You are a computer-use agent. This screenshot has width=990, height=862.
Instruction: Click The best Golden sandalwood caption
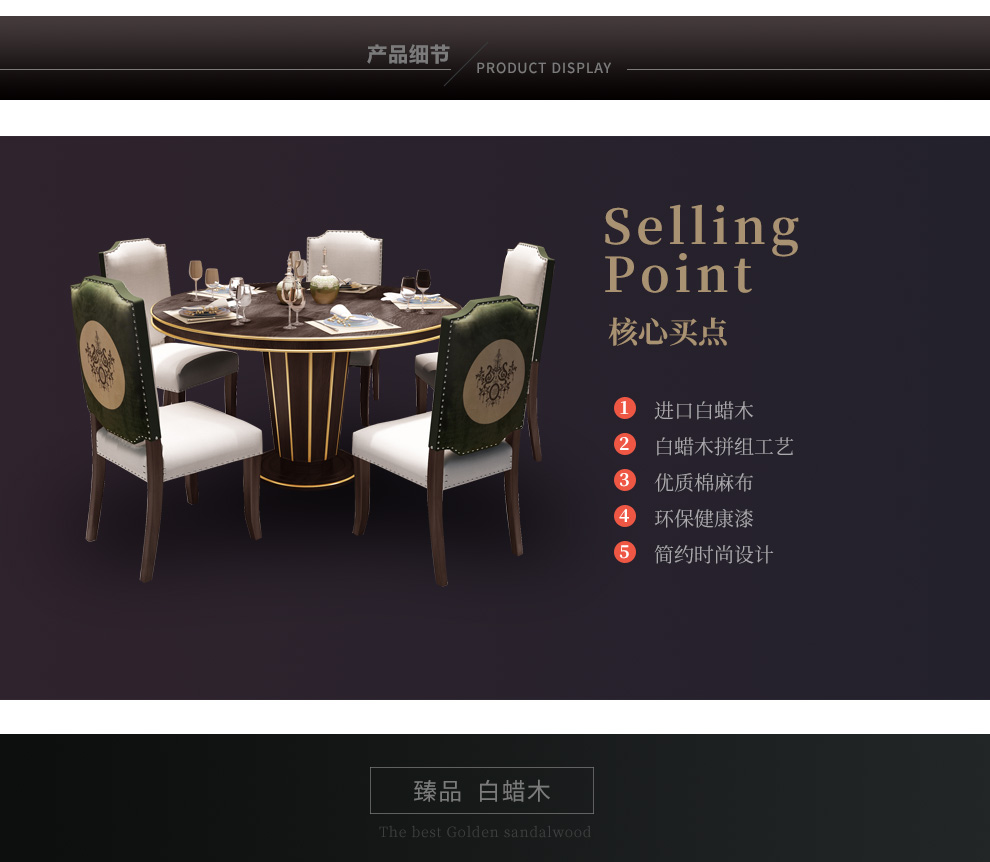click(485, 832)
